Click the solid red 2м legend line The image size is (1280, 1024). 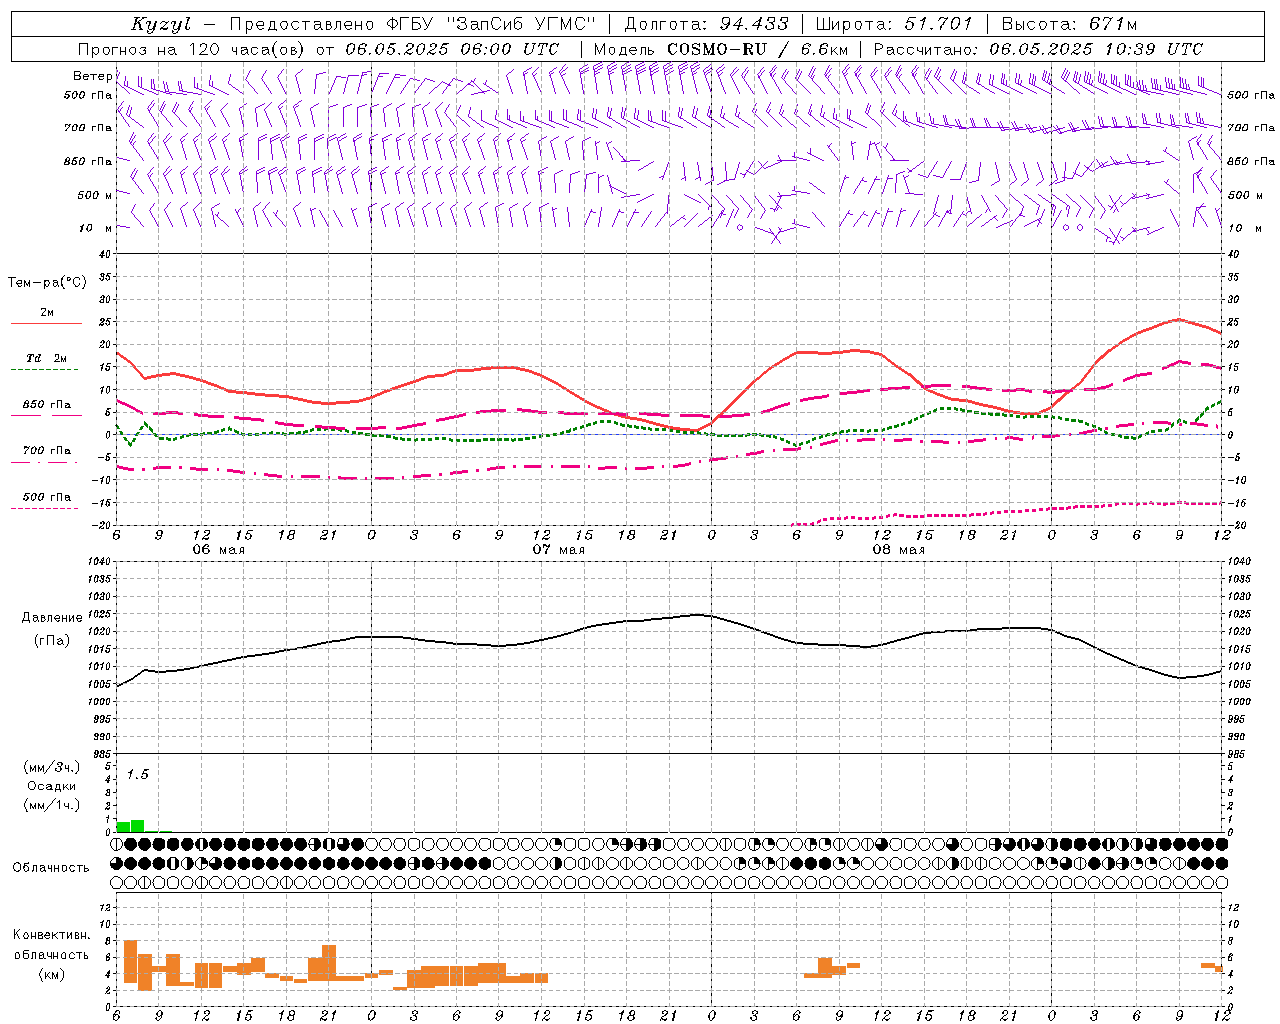click(46, 323)
